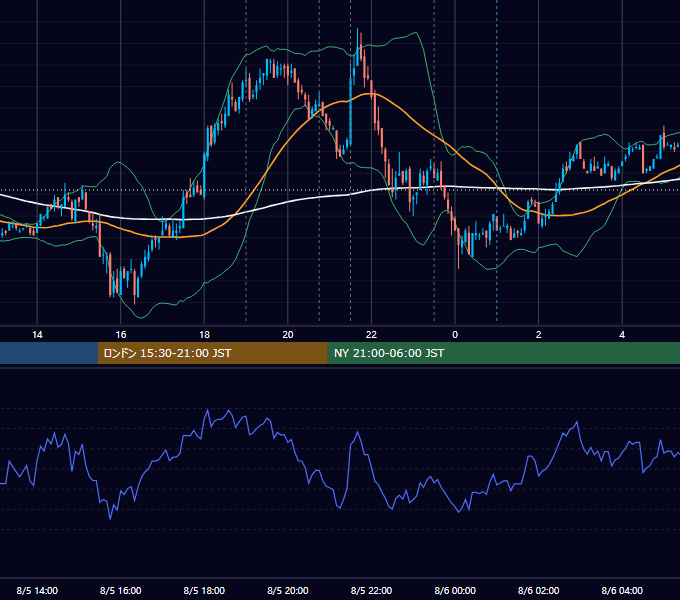
Task: Click the 8/6 00:00 date label
Action: (x=455, y=590)
